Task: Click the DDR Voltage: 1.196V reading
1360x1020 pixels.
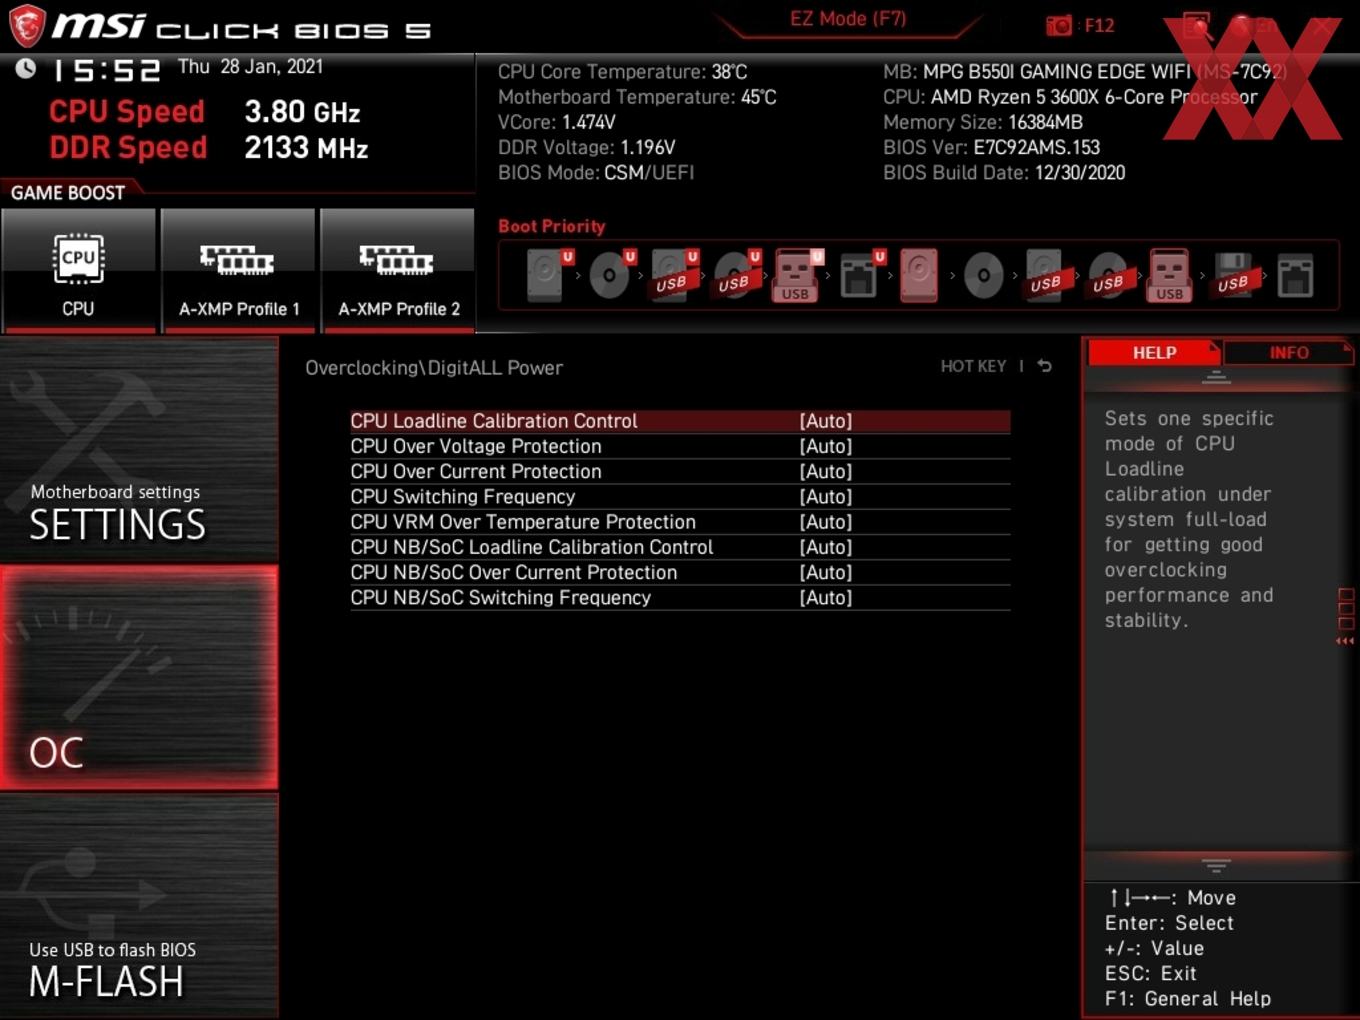Action: coord(586,148)
